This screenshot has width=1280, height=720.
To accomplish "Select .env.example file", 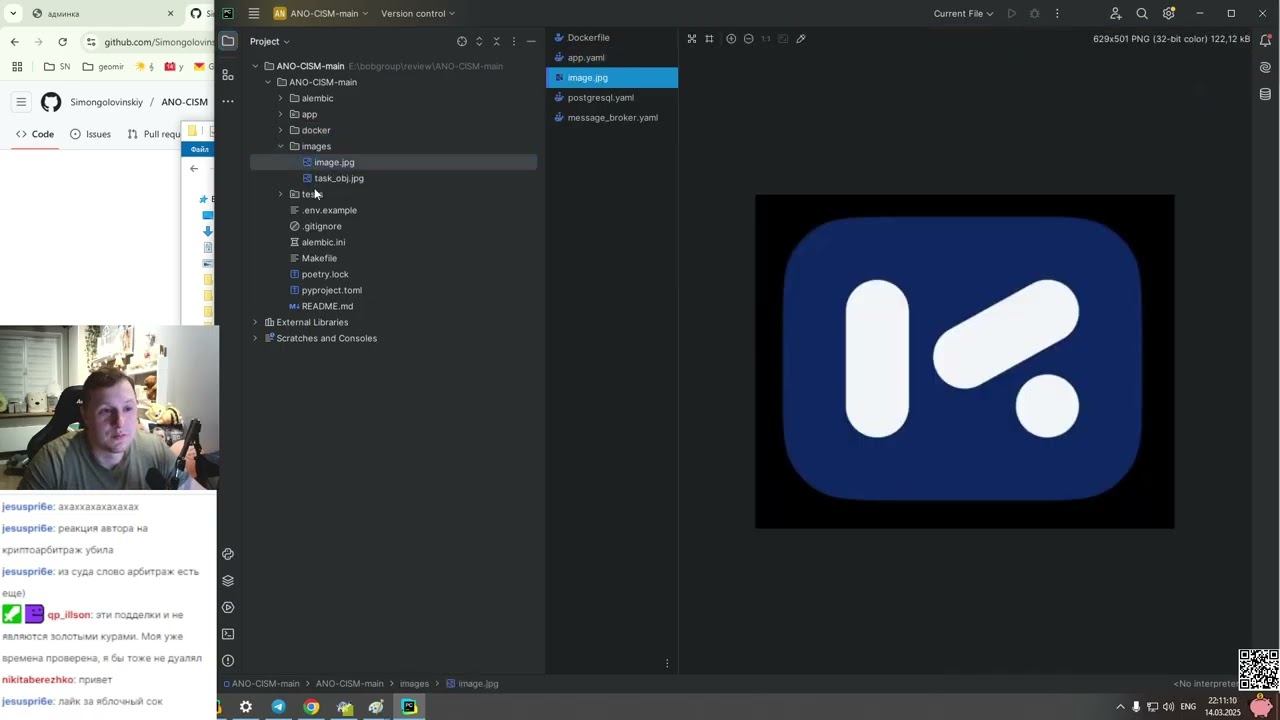I will pos(329,210).
